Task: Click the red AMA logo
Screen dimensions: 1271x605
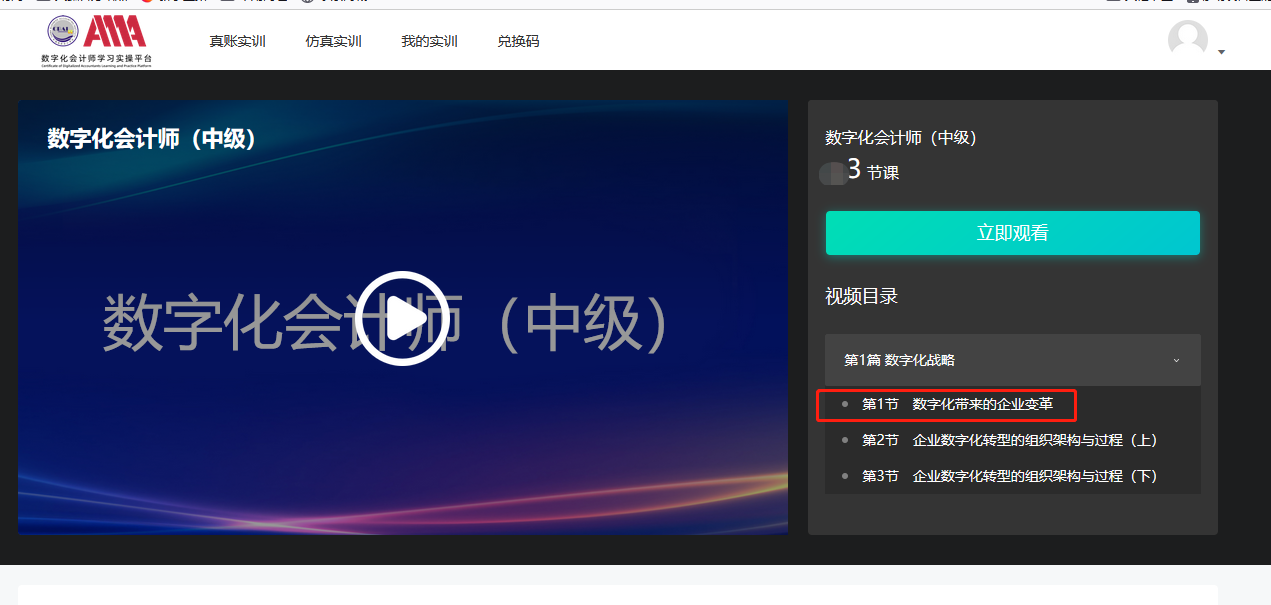Action: (x=115, y=31)
